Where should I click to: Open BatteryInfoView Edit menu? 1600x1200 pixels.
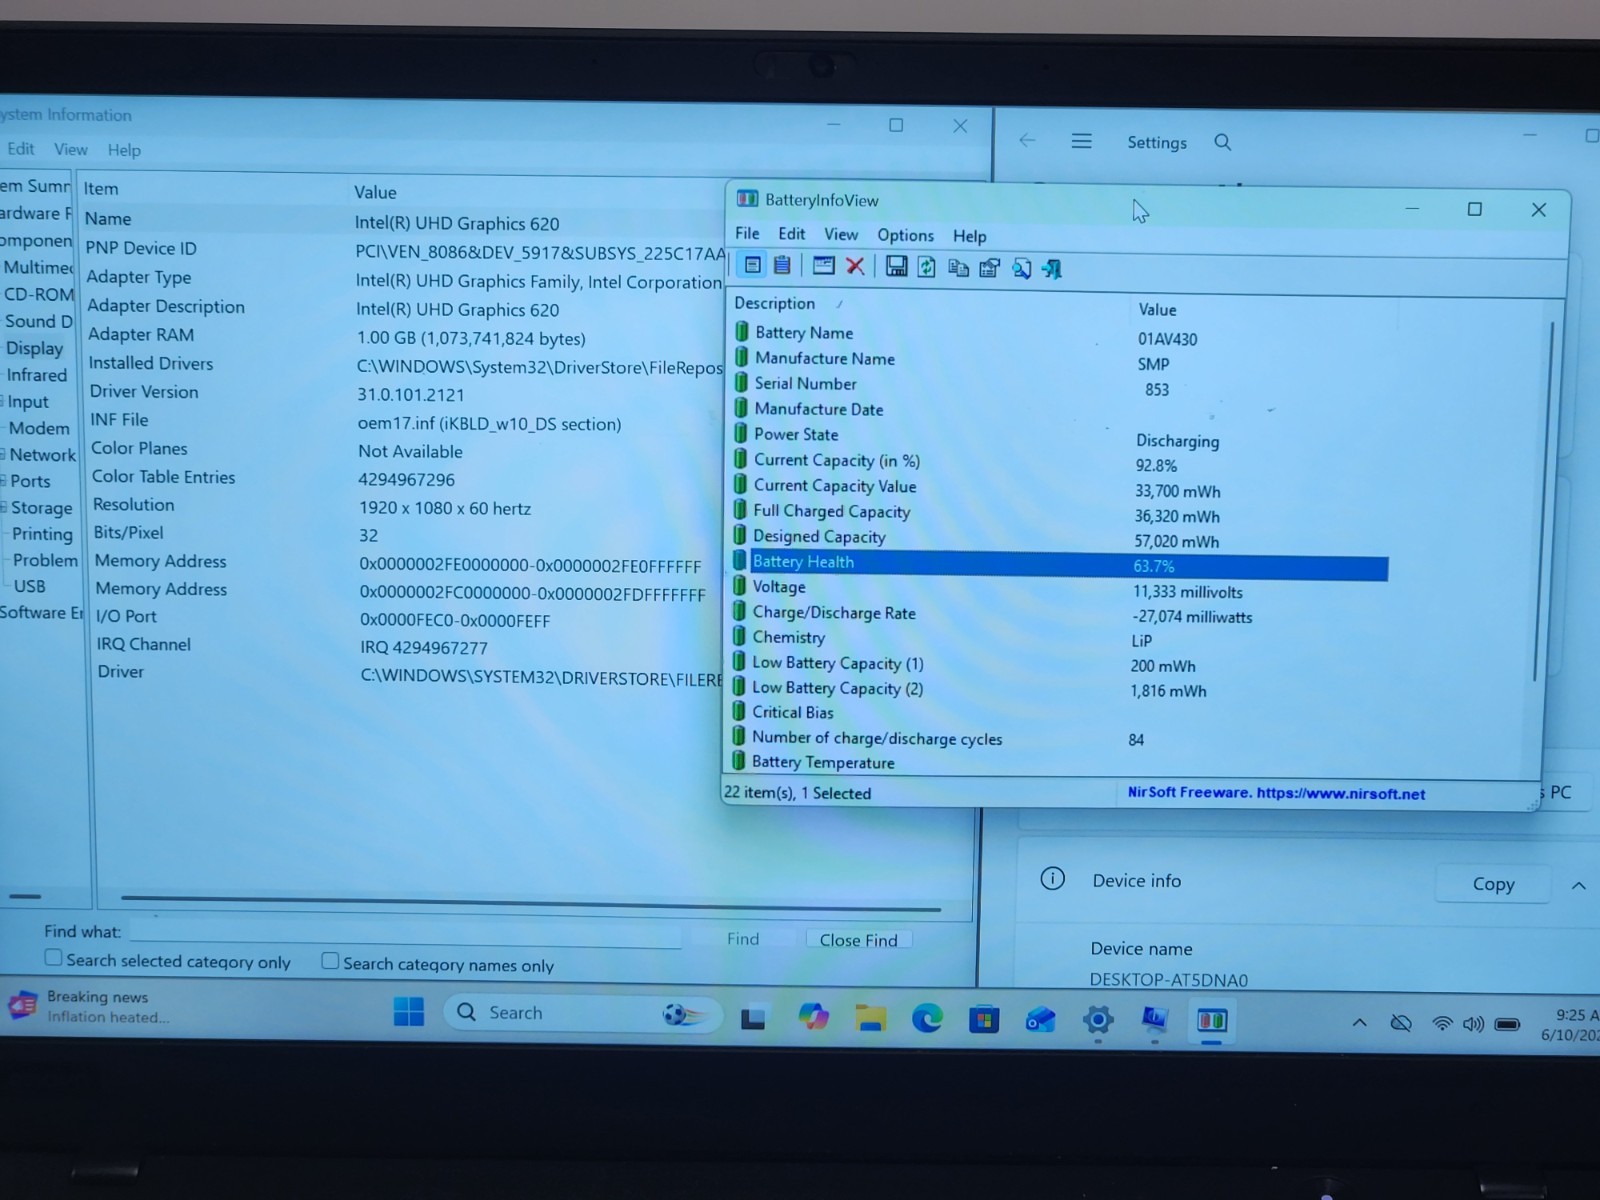791,233
